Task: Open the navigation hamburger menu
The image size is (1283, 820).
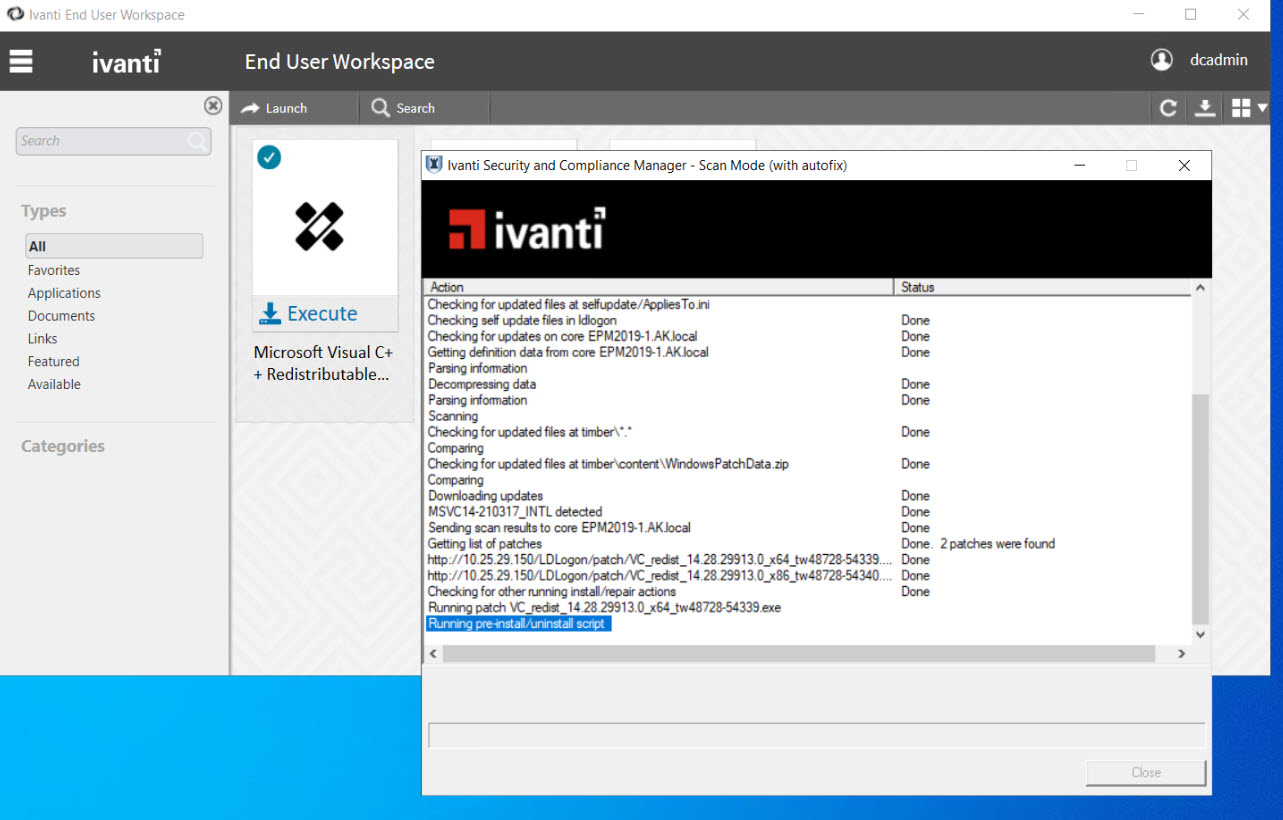Action: point(20,61)
